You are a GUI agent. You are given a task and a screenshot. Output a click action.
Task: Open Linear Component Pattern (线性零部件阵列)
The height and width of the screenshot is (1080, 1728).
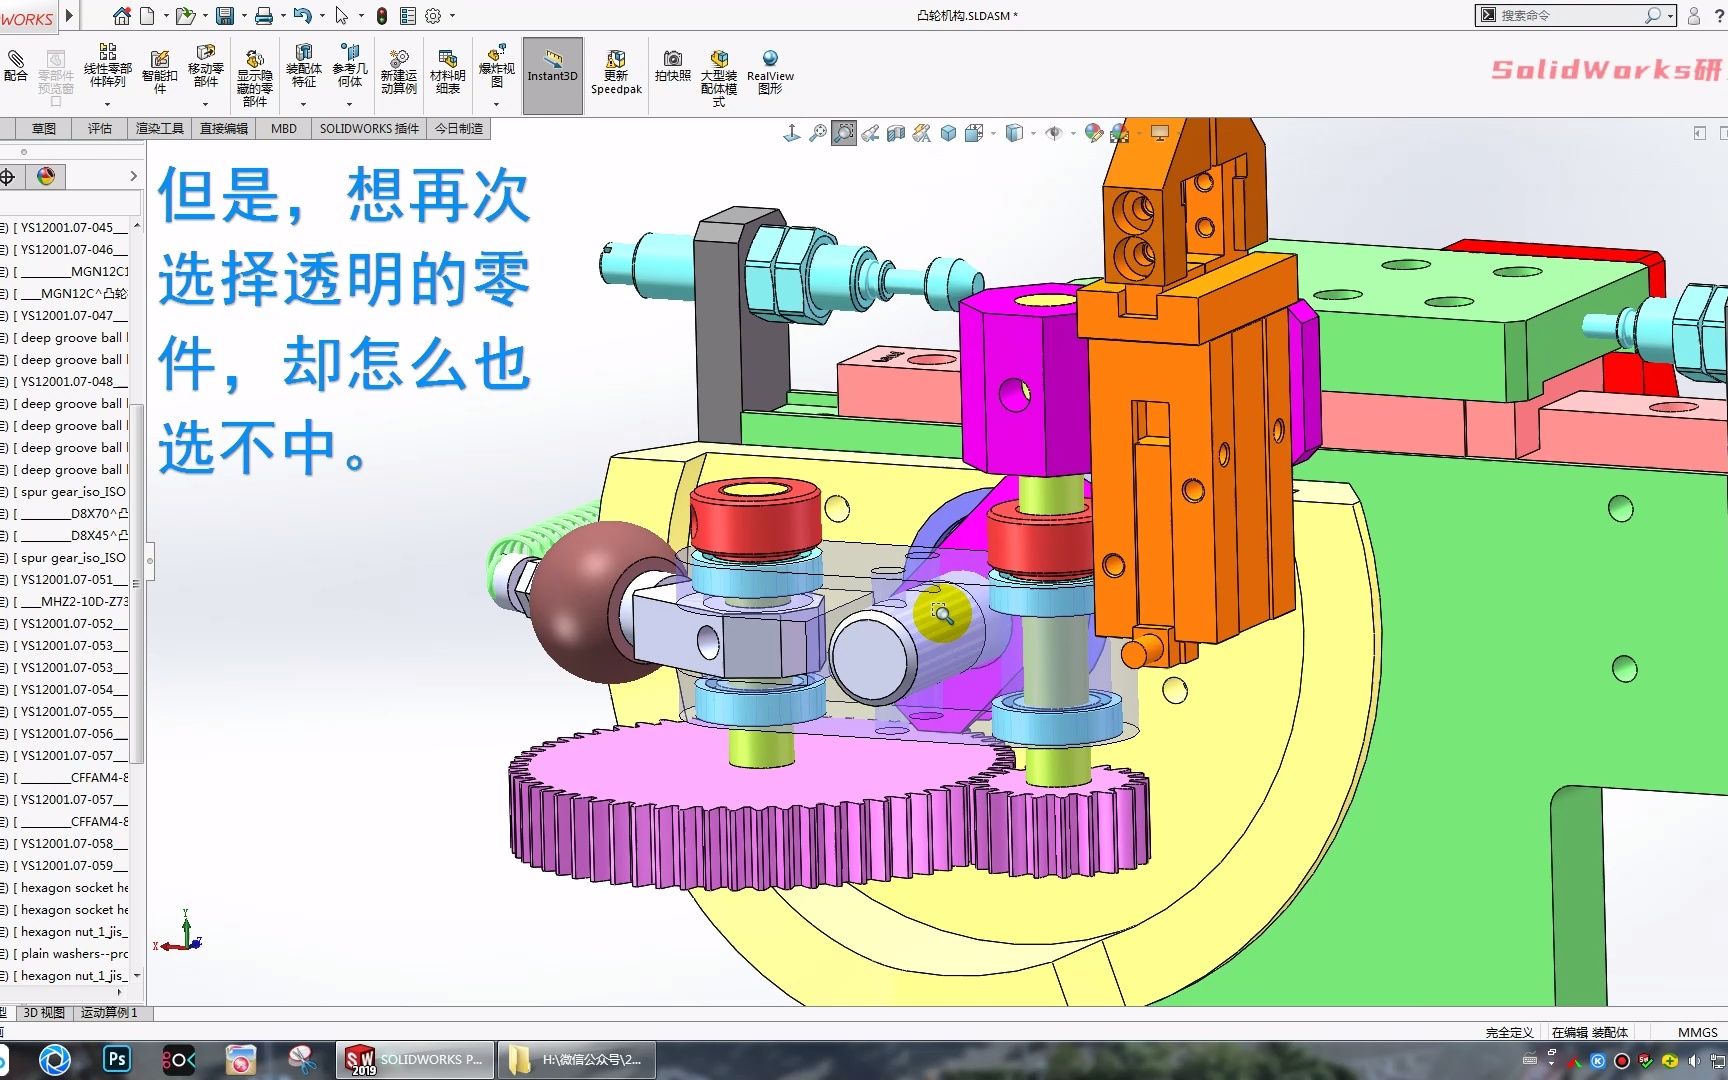pos(108,65)
